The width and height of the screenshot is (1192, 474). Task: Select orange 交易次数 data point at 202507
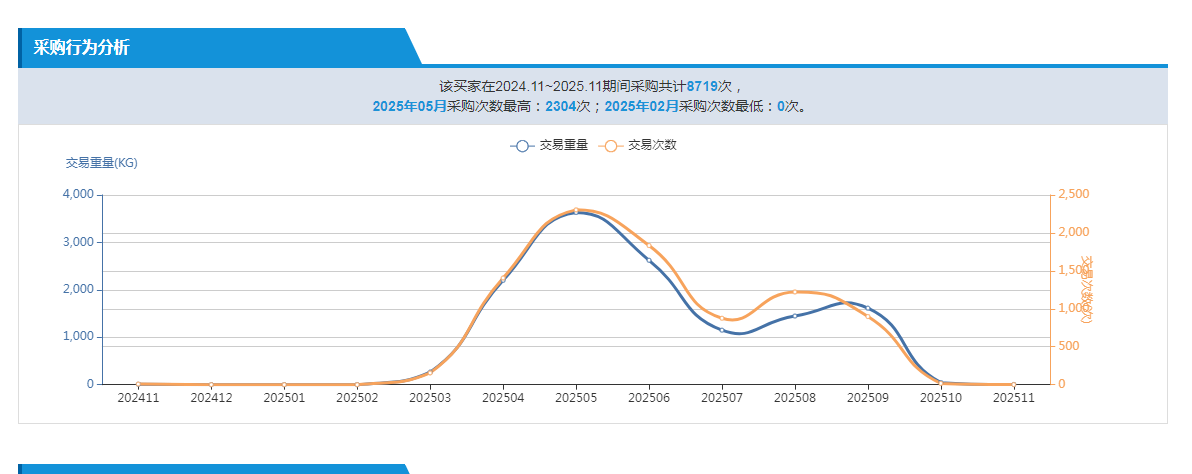[x=722, y=318]
